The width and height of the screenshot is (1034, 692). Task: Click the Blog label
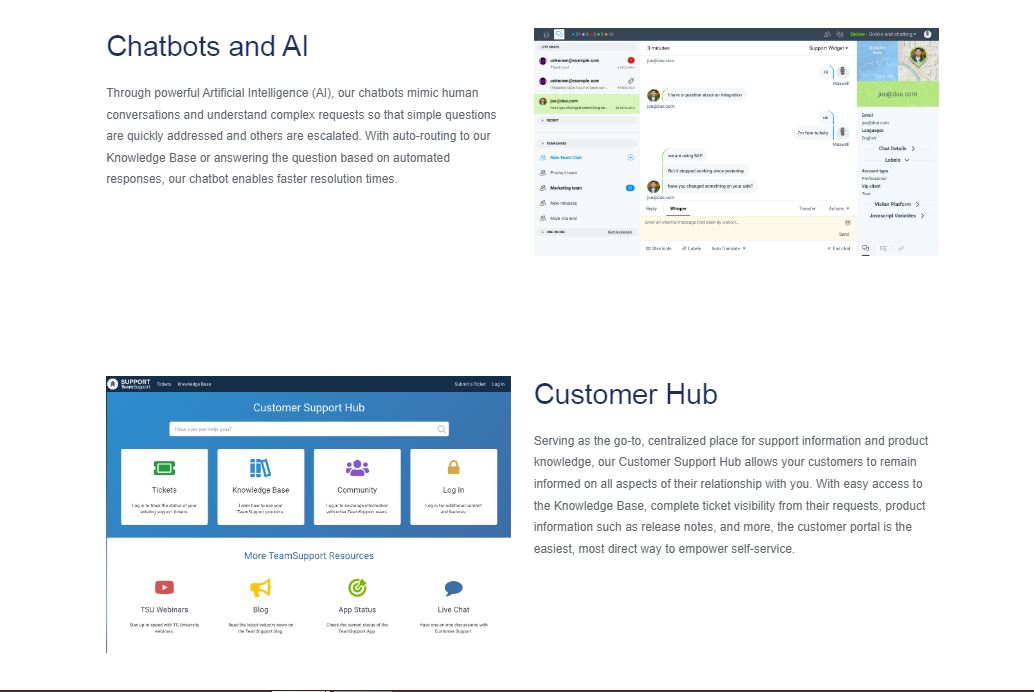tap(260, 610)
